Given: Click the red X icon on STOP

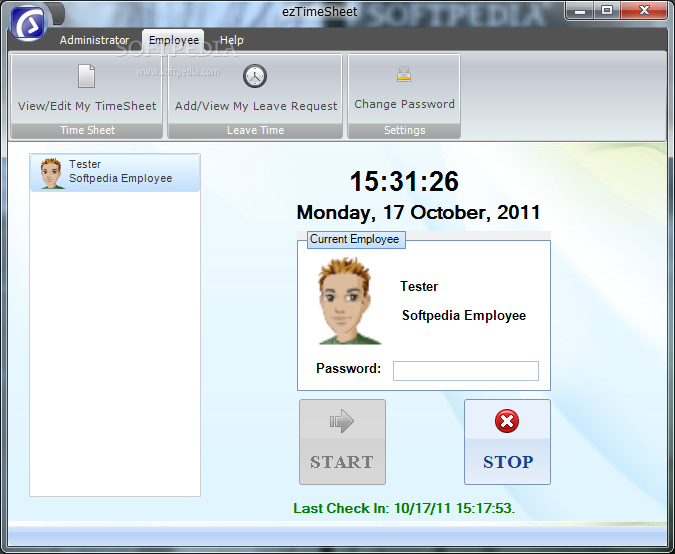Looking at the screenshot, I should (507, 421).
